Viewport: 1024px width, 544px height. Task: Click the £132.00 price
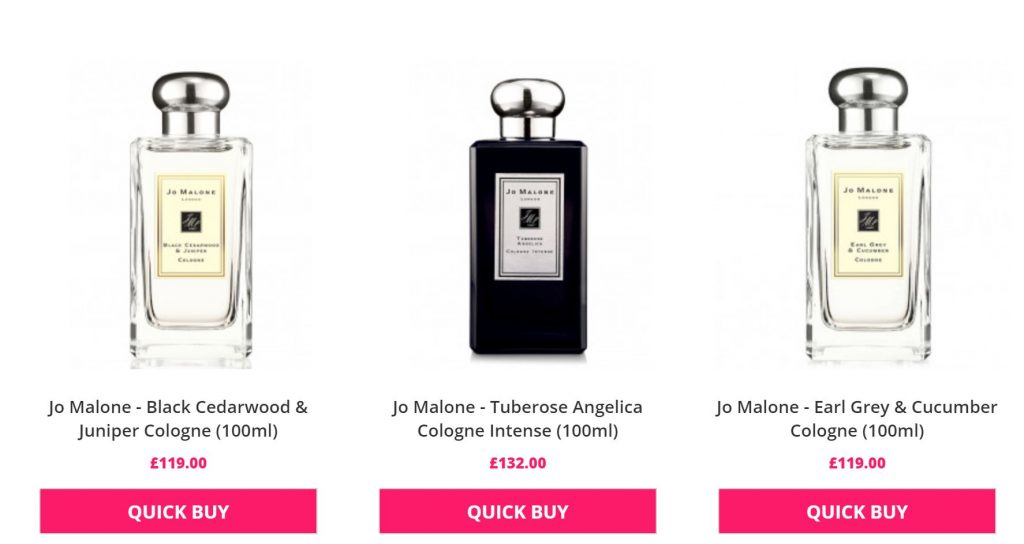pos(517,463)
